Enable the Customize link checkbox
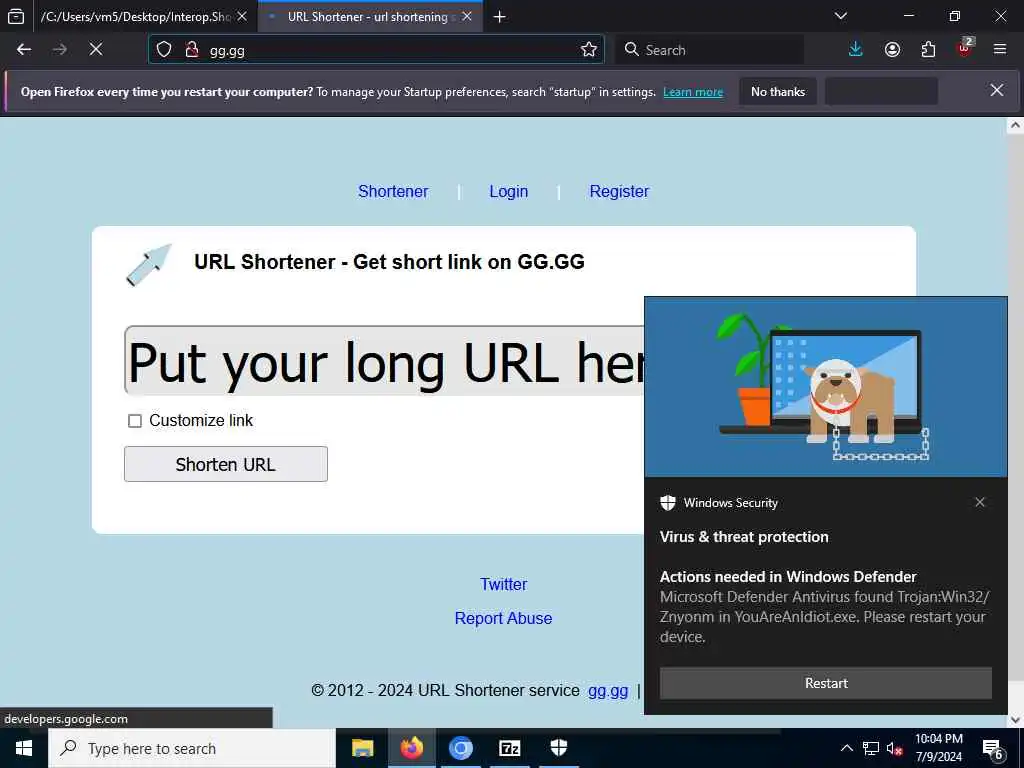The height and width of the screenshot is (768, 1024). point(135,421)
